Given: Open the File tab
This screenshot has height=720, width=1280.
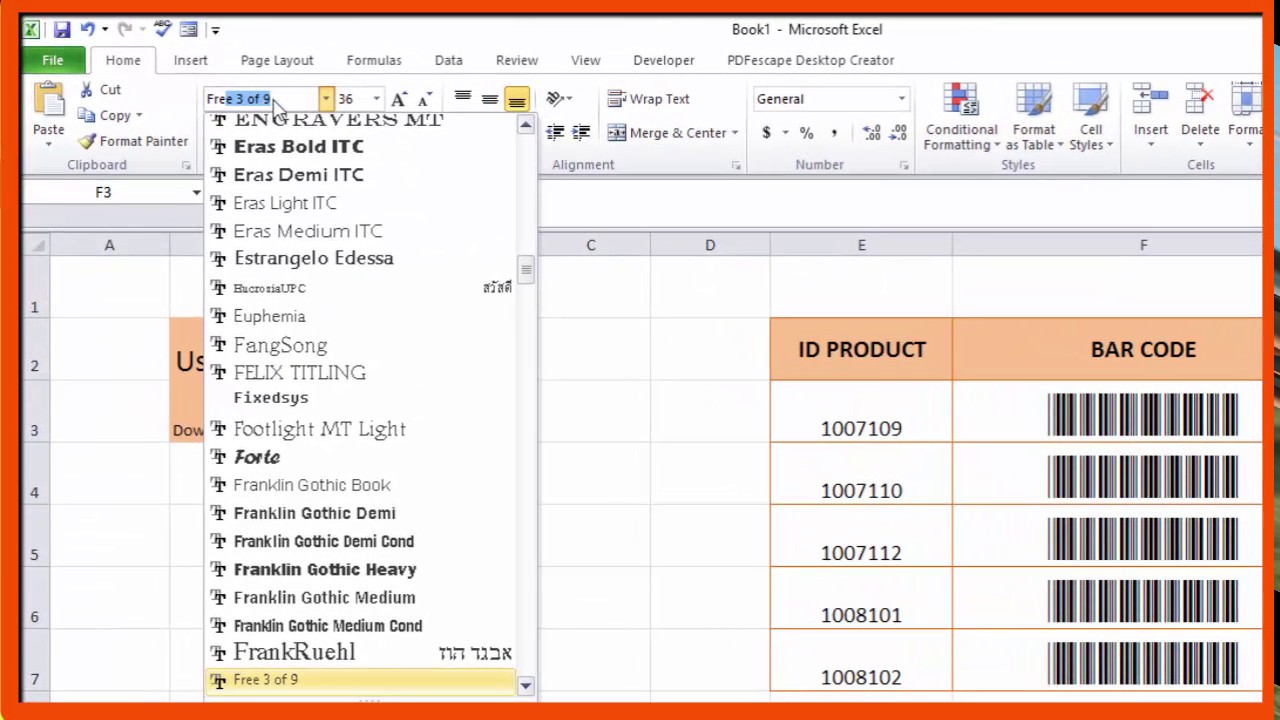Looking at the screenshot, I should 52,60.
